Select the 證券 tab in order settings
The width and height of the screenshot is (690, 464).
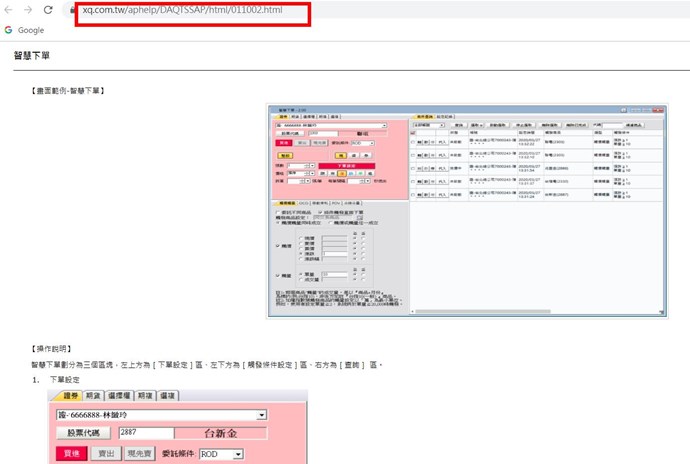70,395
